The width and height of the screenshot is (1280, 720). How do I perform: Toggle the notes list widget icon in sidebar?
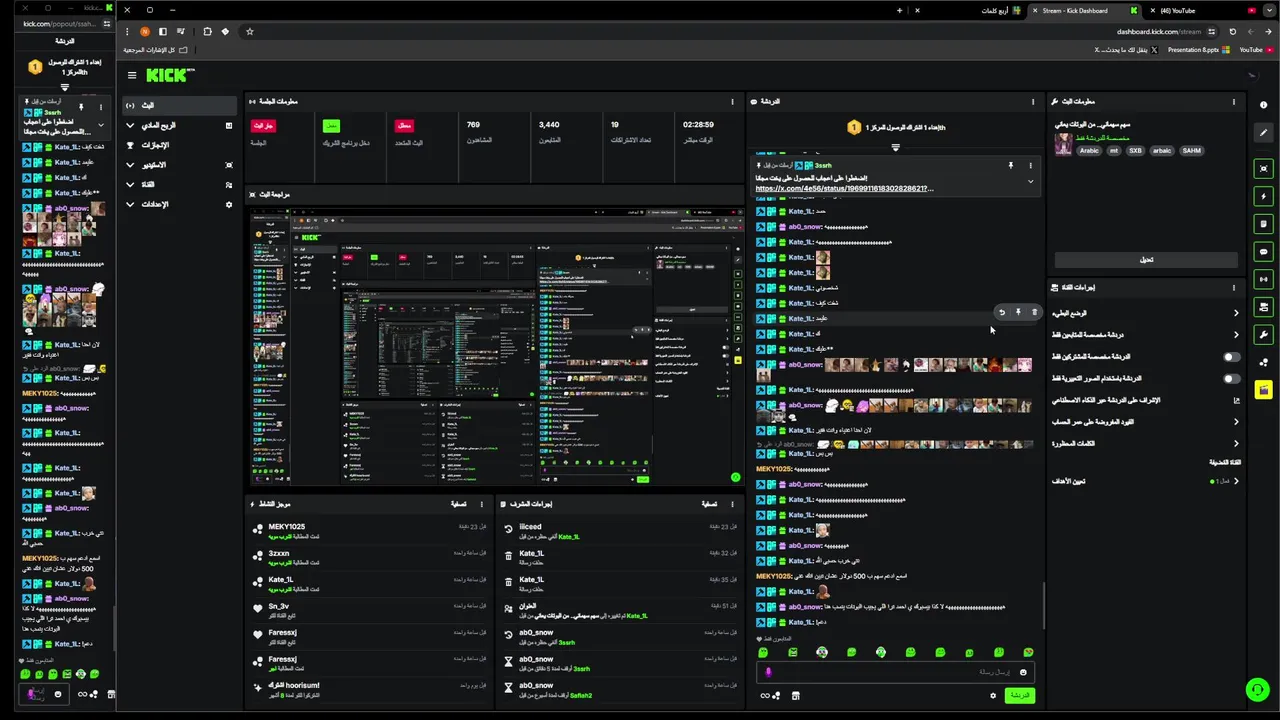point(1264,224)
